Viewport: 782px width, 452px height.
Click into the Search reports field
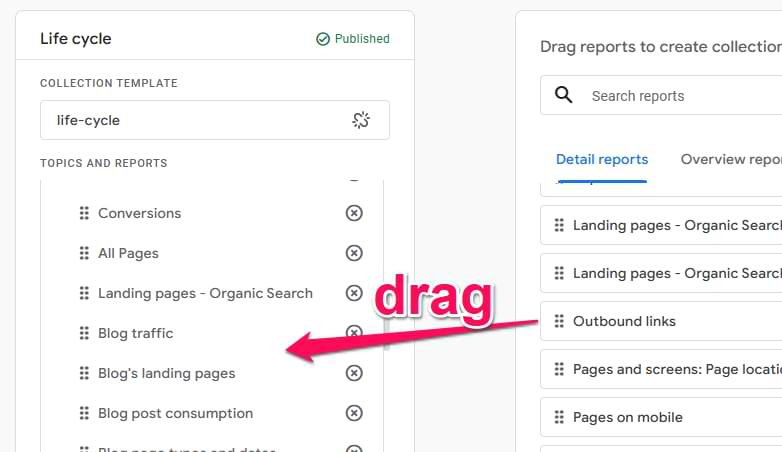pyautogui.click(x=680, y=96)
